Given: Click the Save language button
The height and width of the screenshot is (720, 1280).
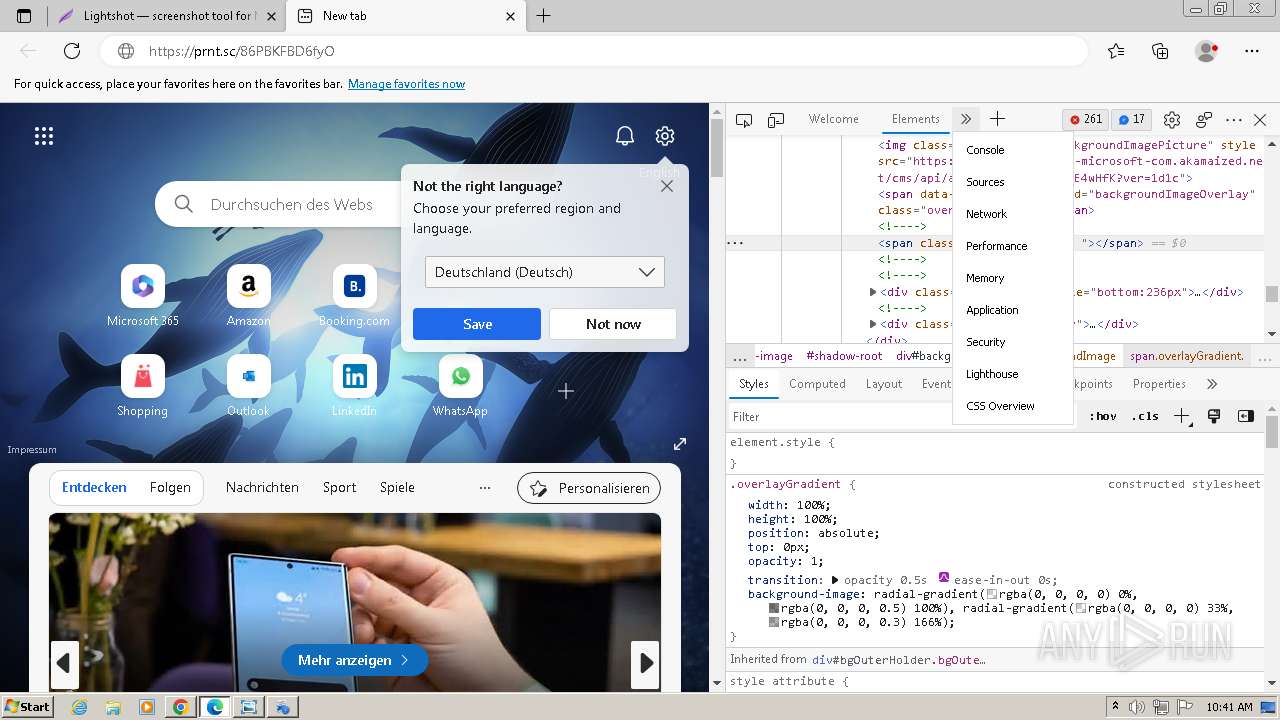Looking at the screenshot, I should (477, 324).
